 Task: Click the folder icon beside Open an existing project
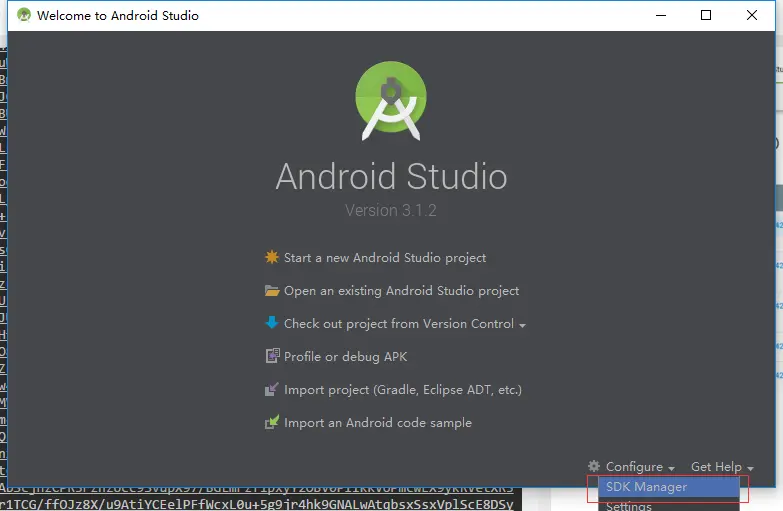pyautogui.click(x=272, y=290)
